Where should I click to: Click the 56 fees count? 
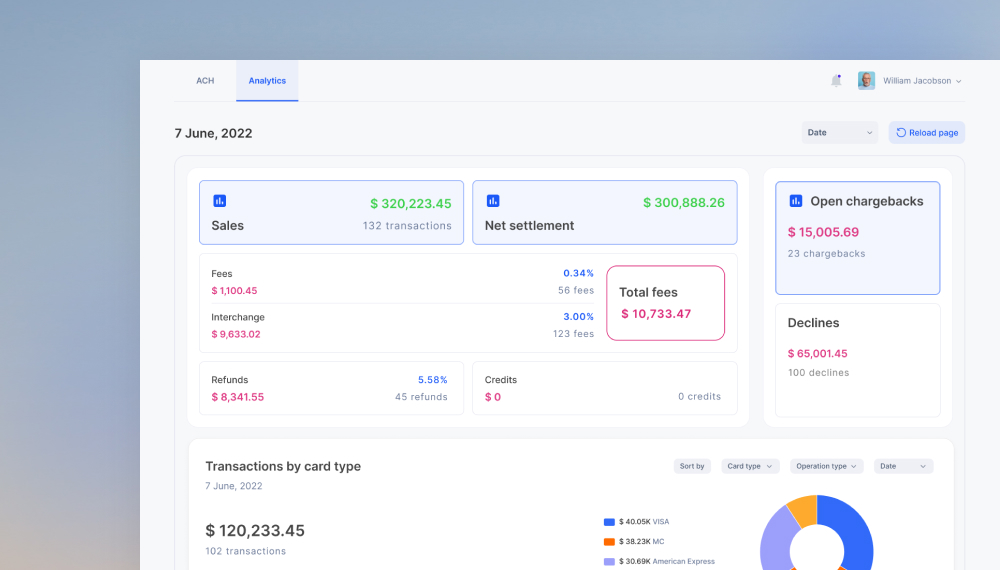point(575,290)
